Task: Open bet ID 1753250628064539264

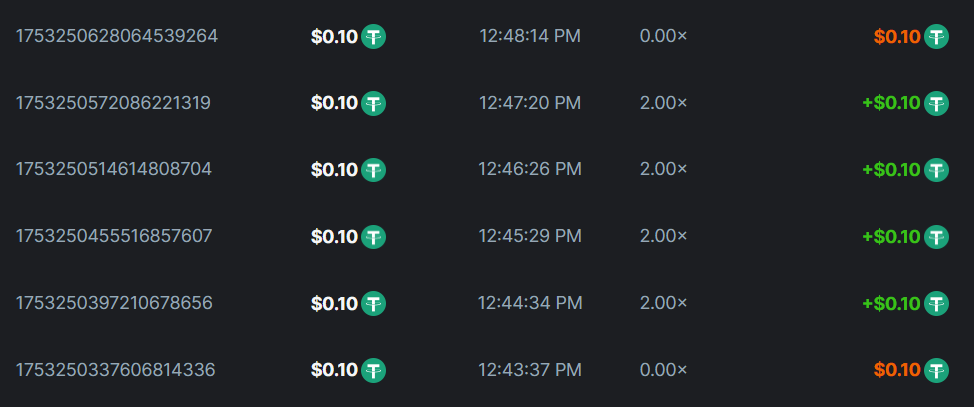Action: click(117, 37)
